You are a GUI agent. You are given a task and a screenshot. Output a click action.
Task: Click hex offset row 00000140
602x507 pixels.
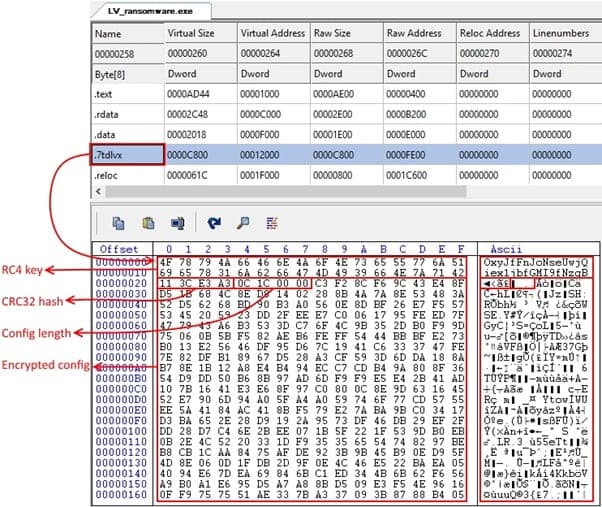(x=121, y=473)
